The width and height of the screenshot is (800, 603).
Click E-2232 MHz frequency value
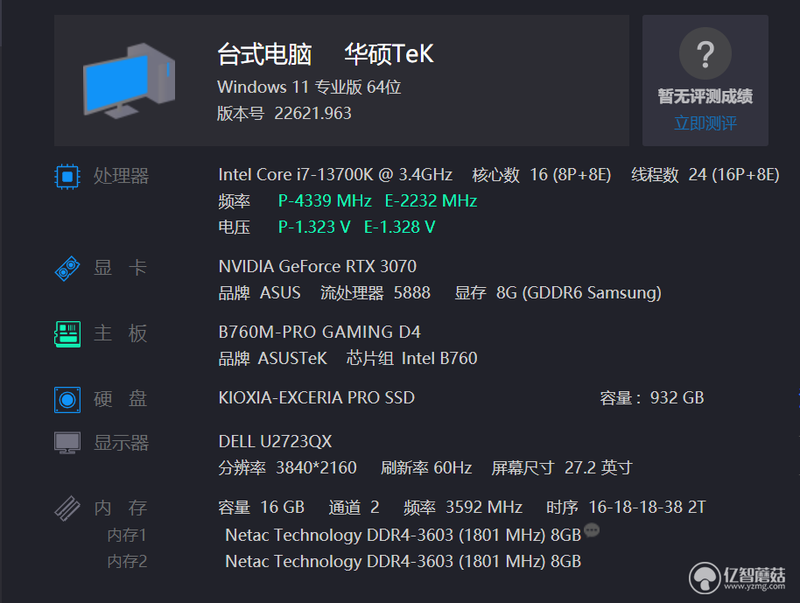(x=431, y=201)
